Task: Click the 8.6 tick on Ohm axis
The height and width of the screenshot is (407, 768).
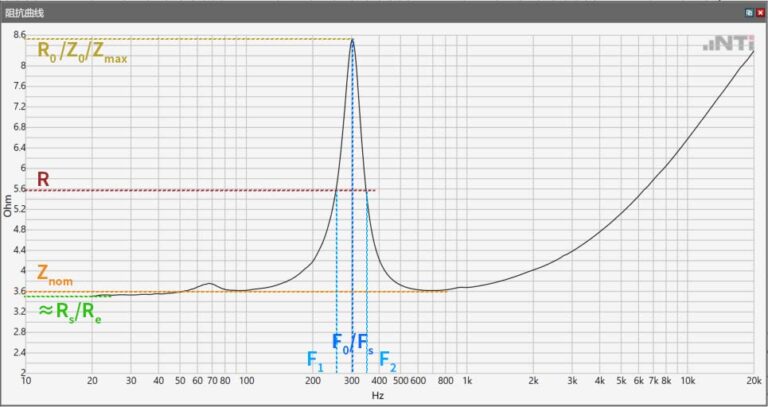Action: [19, 35]
